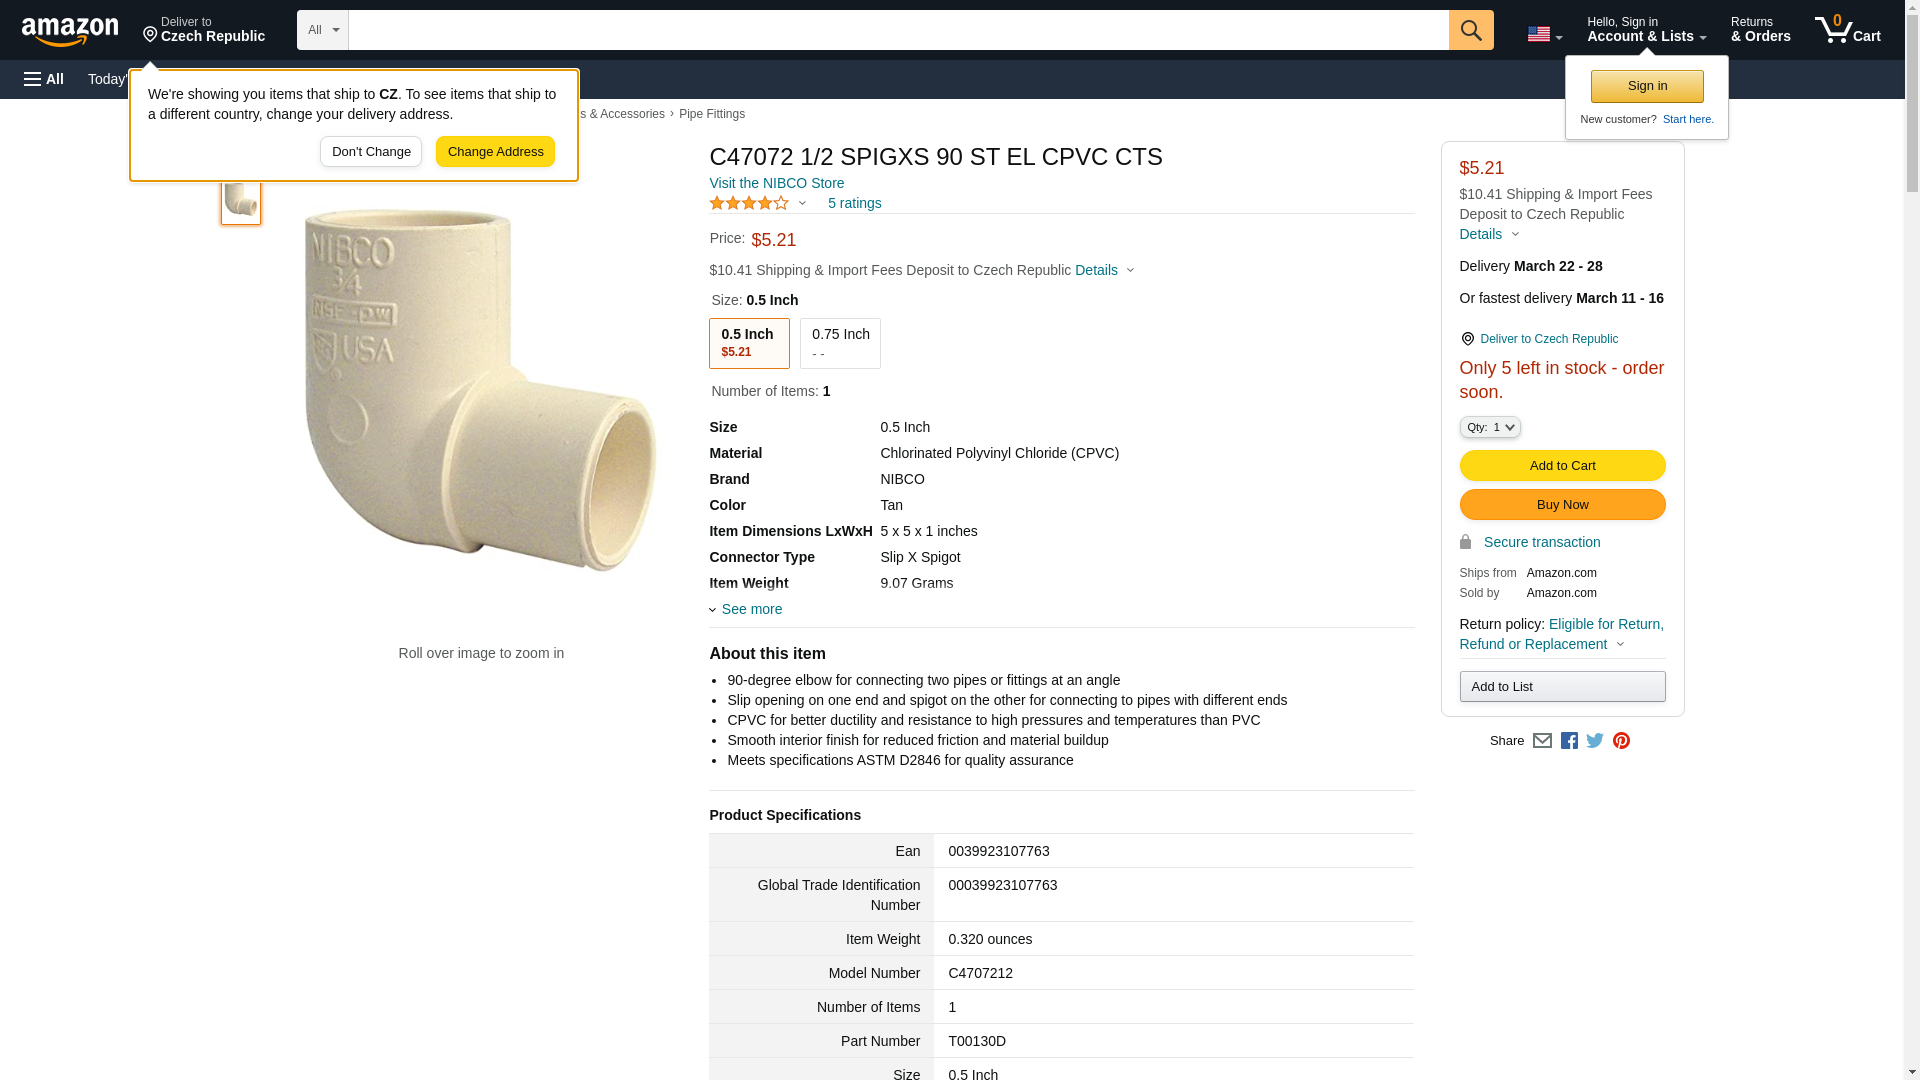The image size is (1920, 1080).
Task: Open the search category All dropdown
Action: [x=322, y=30]
